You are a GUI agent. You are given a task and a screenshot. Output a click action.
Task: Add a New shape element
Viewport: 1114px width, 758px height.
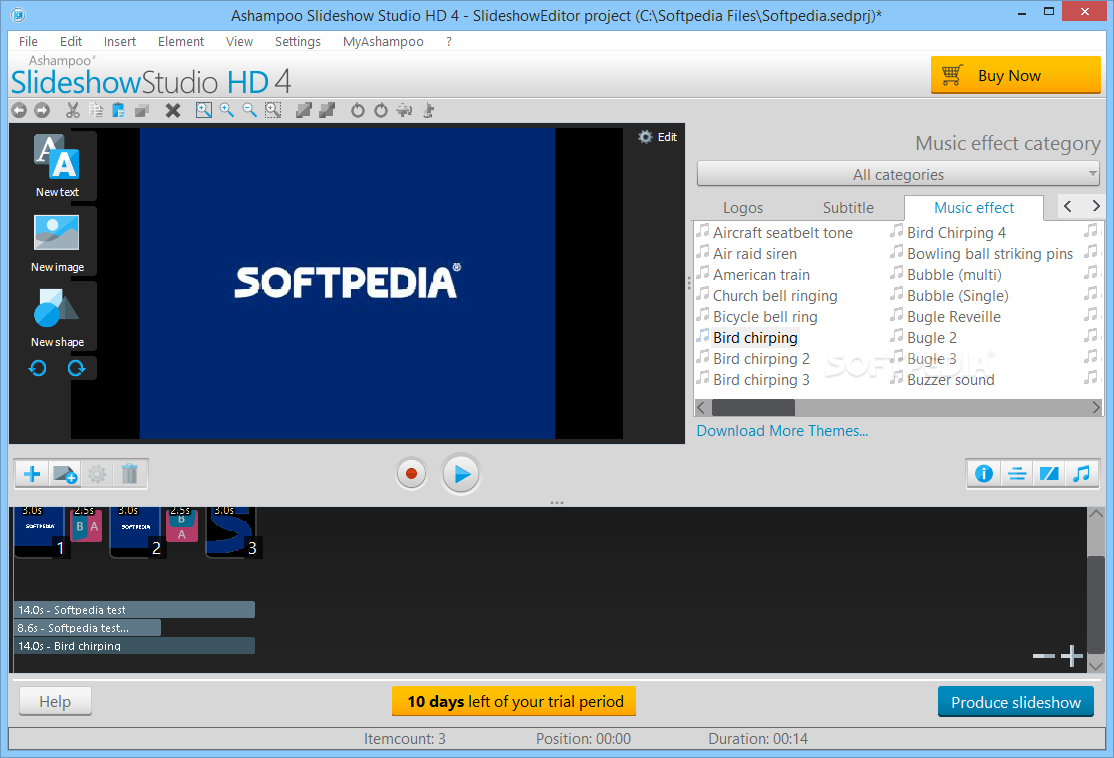pyautogui.click(x=57, y=317)
